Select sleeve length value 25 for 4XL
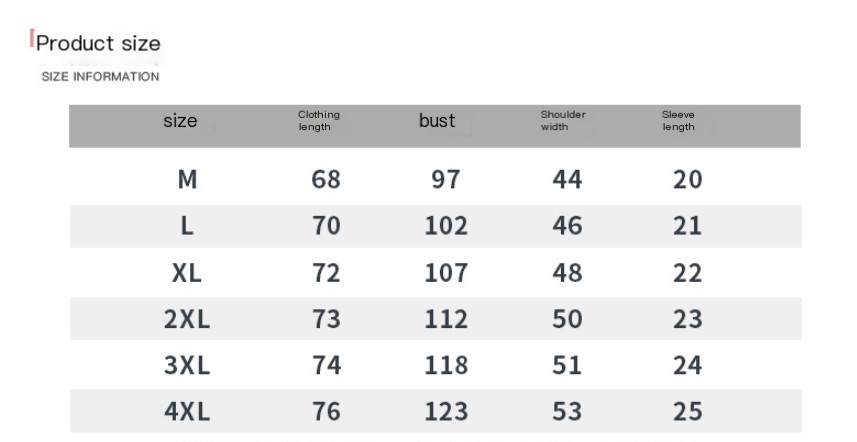This screenshot has width=857, height=442. coord(688,411)
